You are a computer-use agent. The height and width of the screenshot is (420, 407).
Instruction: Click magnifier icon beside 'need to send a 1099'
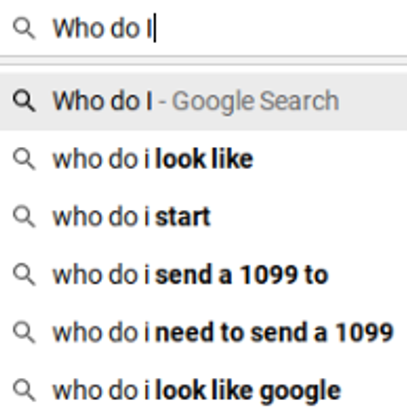(24, 332)
